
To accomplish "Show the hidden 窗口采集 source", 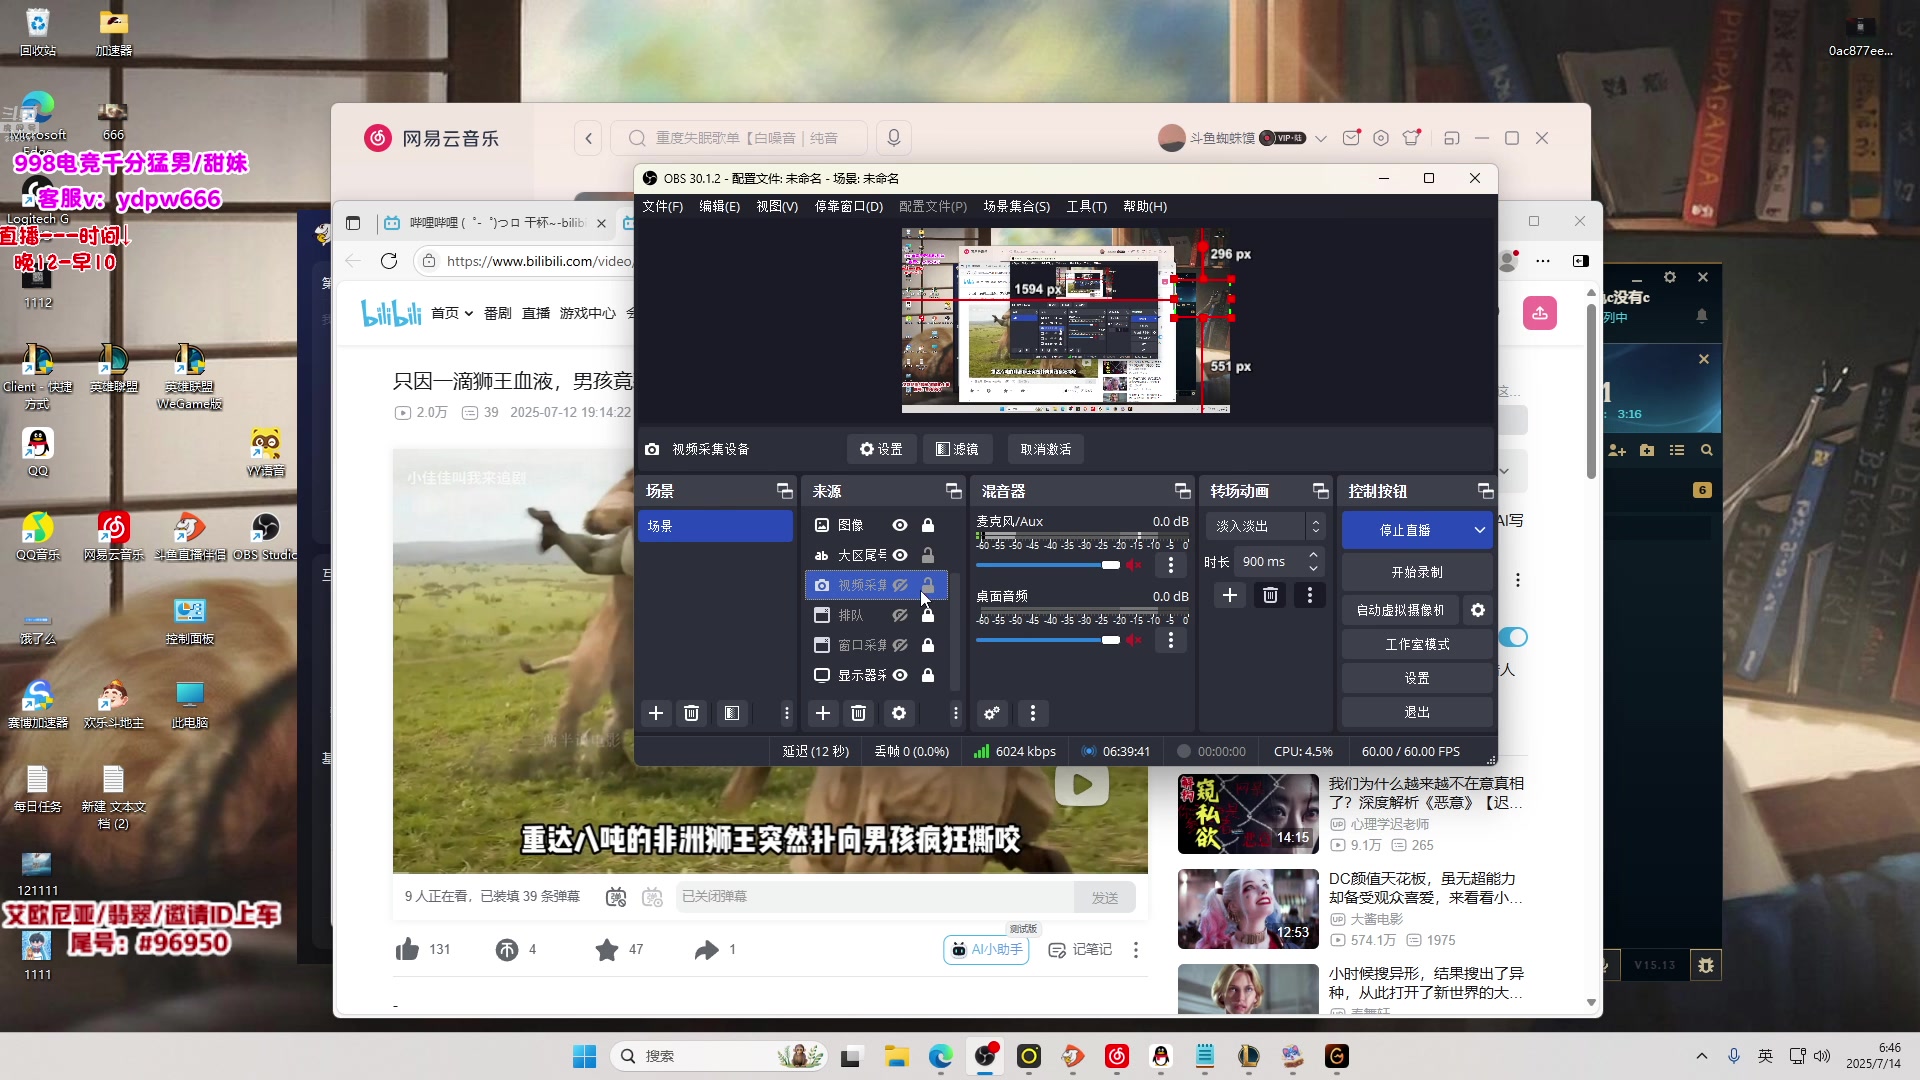I will (900, 645).
